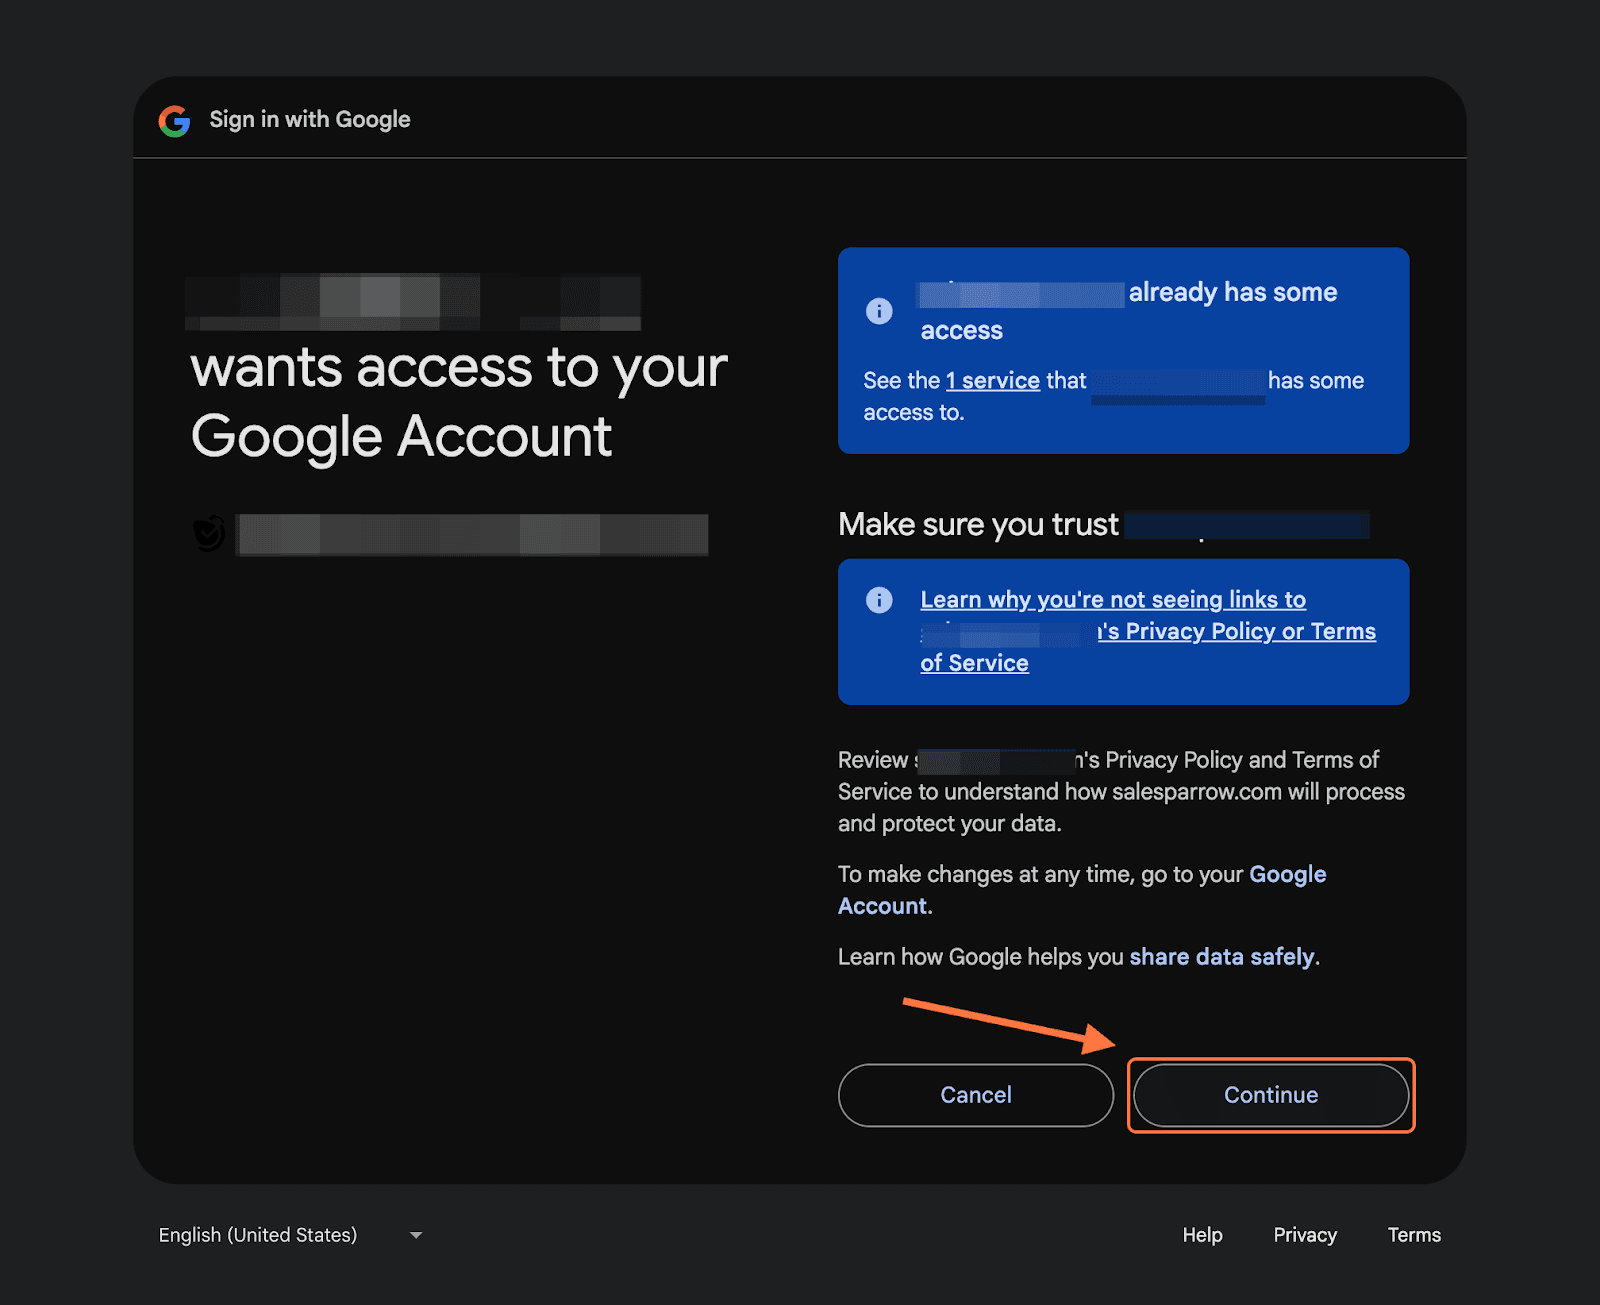Open the 'share data safely' link
Image resolution: width=1600 pixels, height=1305 pixels.
point(1221,957)
